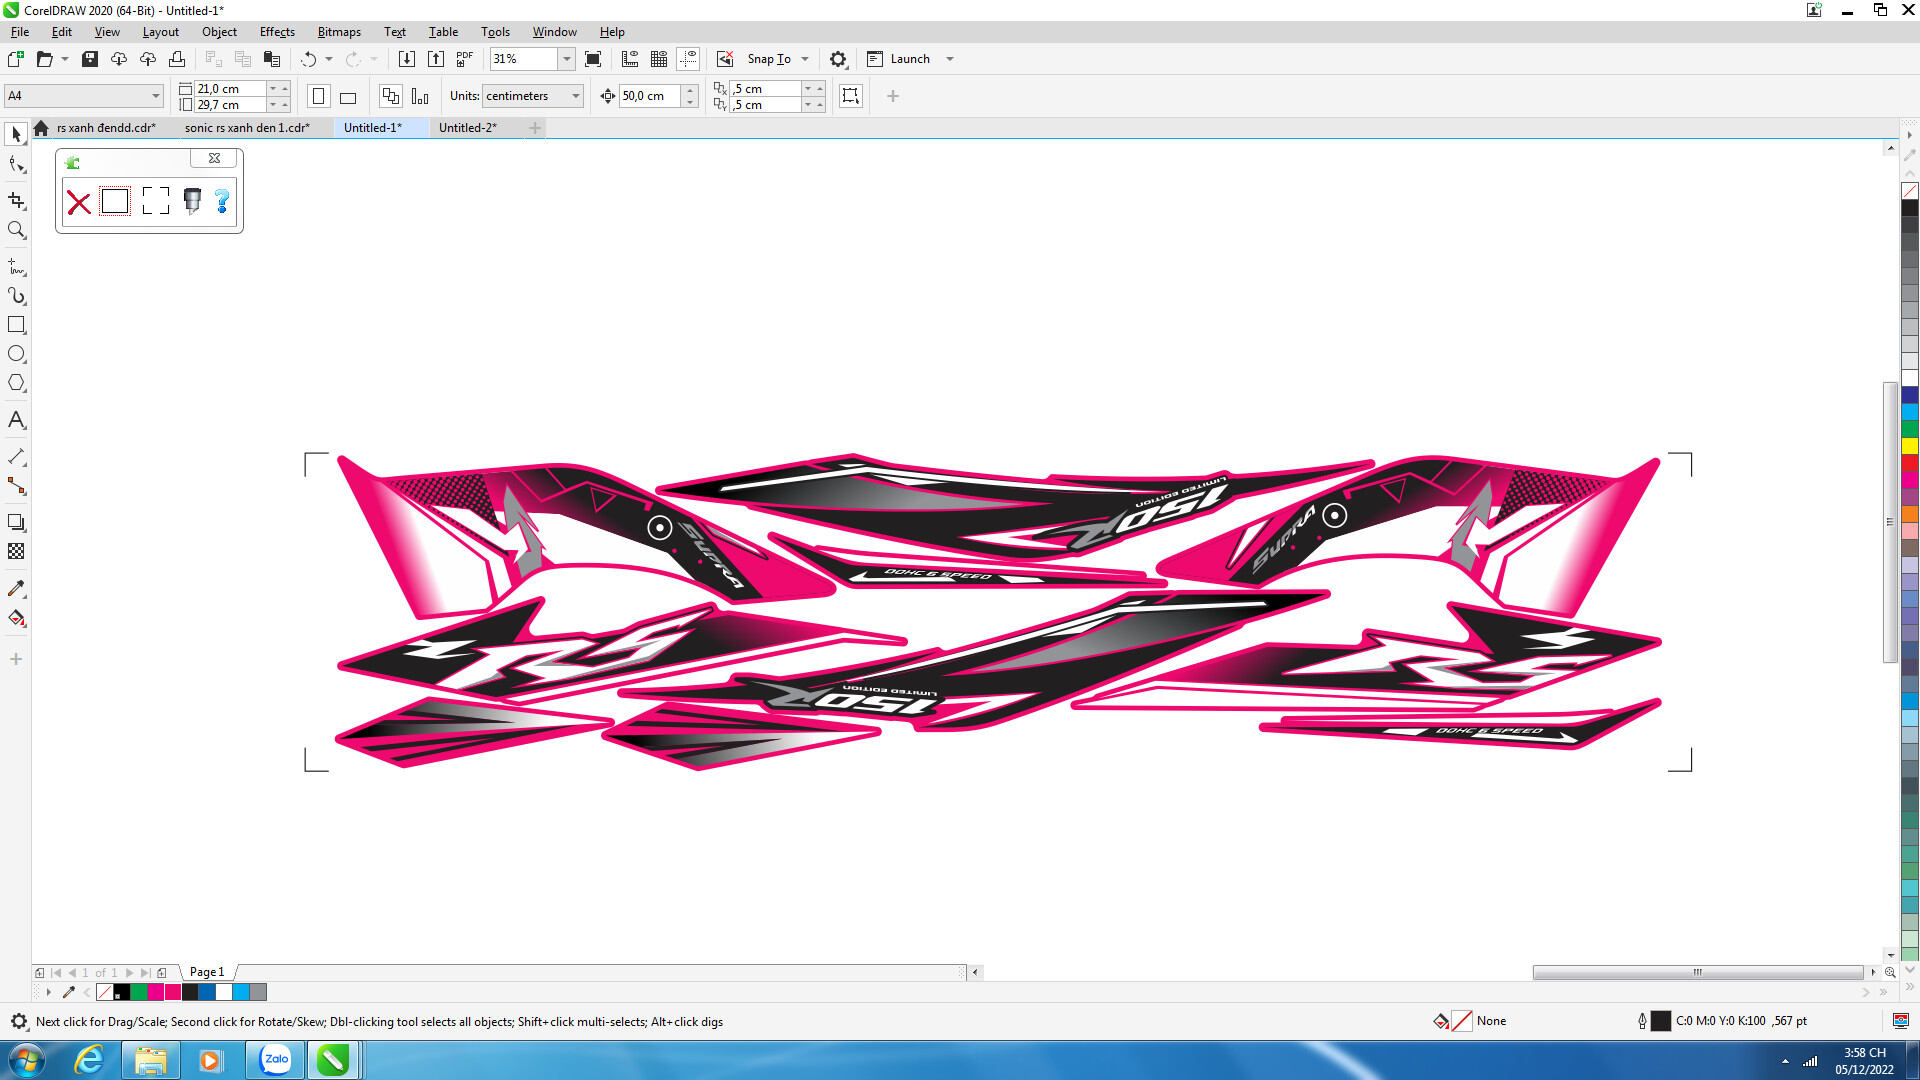
Task: Select the Rectangle tool
Action: (x=16, y=325)
